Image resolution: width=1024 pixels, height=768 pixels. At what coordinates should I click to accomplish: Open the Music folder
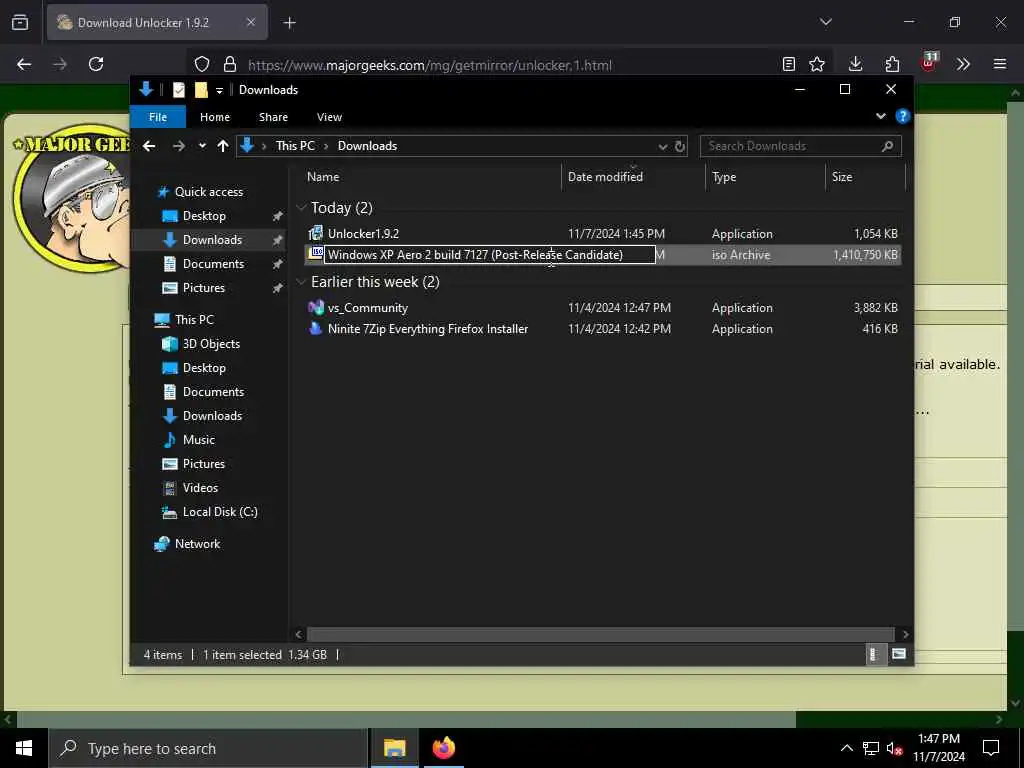click(x=199, y=440)
